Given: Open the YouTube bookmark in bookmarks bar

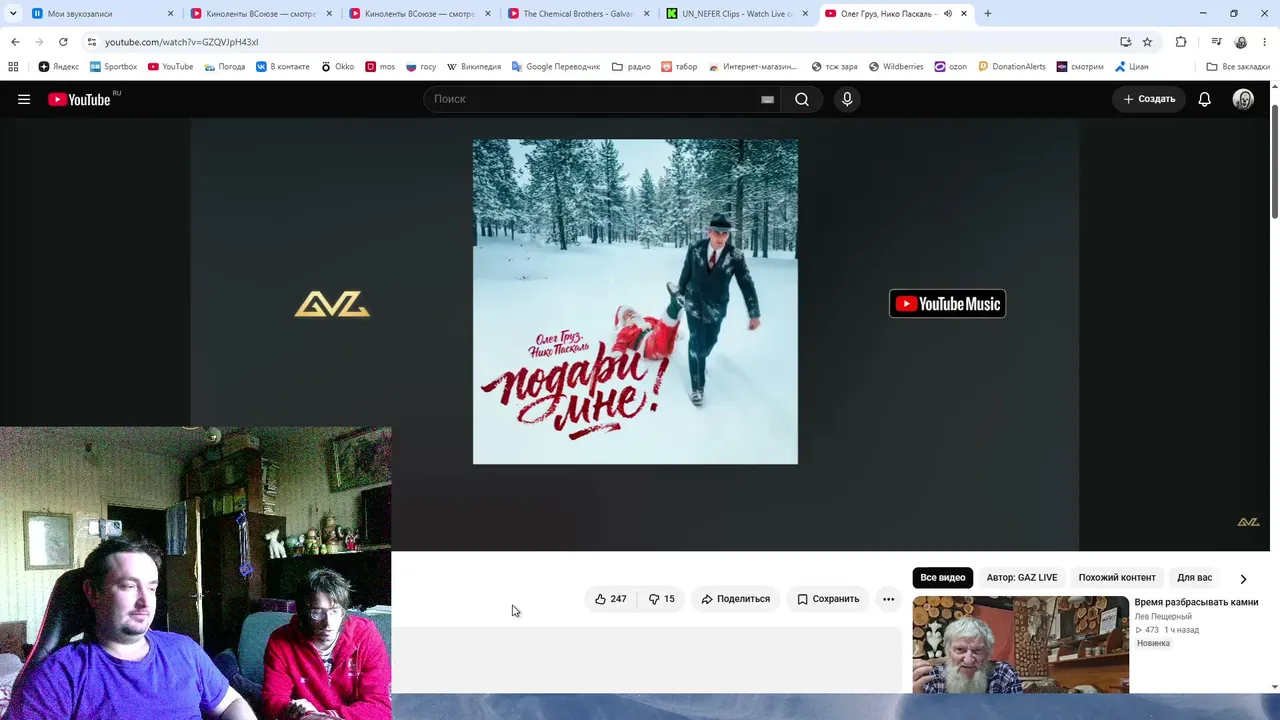Looking at the screenshot, I should tap(170, 67).
